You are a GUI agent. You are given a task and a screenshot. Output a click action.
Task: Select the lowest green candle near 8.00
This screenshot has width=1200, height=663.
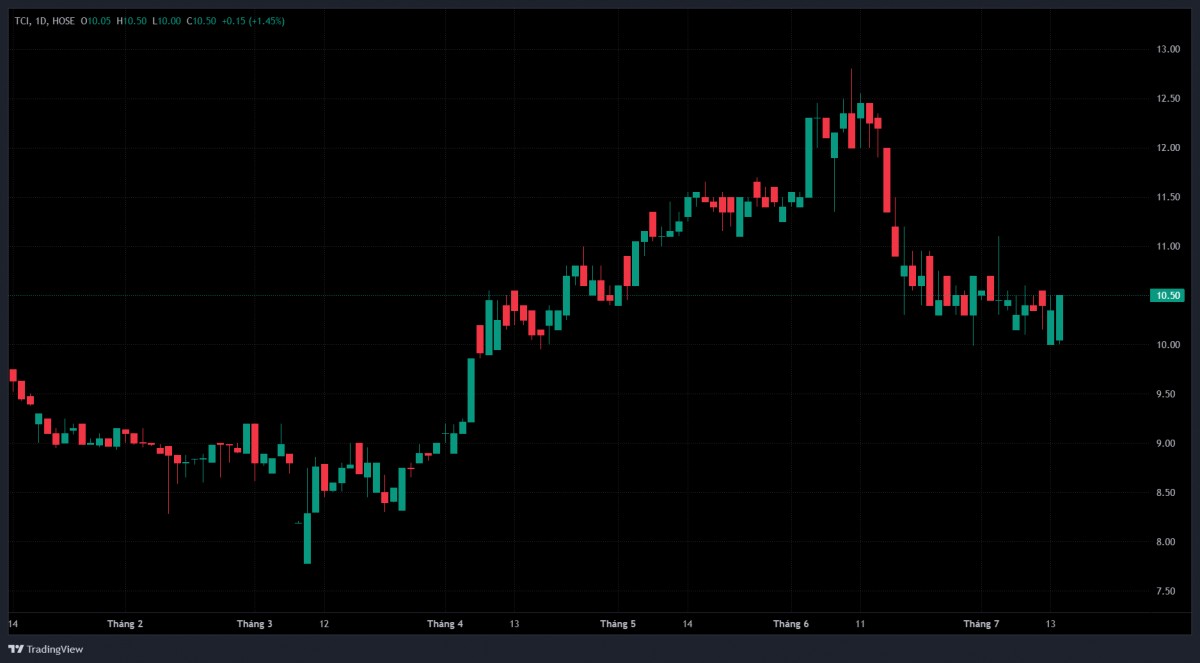307,538
